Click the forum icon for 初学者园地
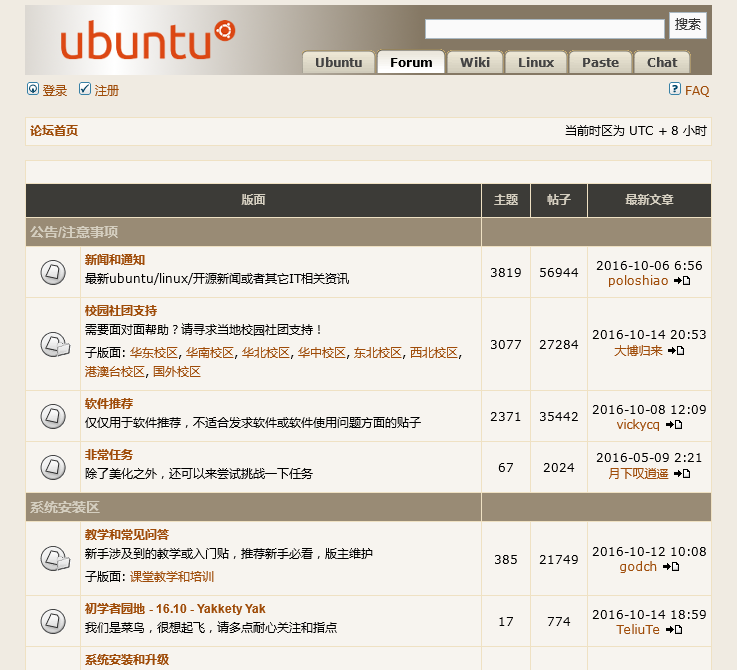 point(53,621)
